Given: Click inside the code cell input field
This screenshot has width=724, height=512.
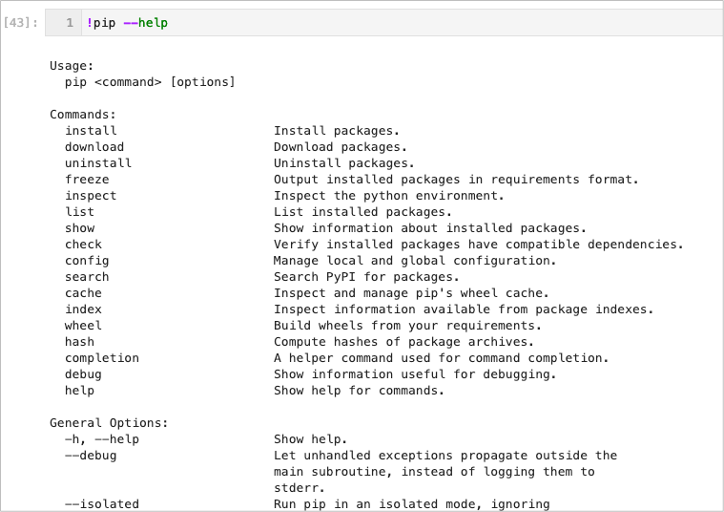Looking at the screenshot, I should tap(400, 22).
